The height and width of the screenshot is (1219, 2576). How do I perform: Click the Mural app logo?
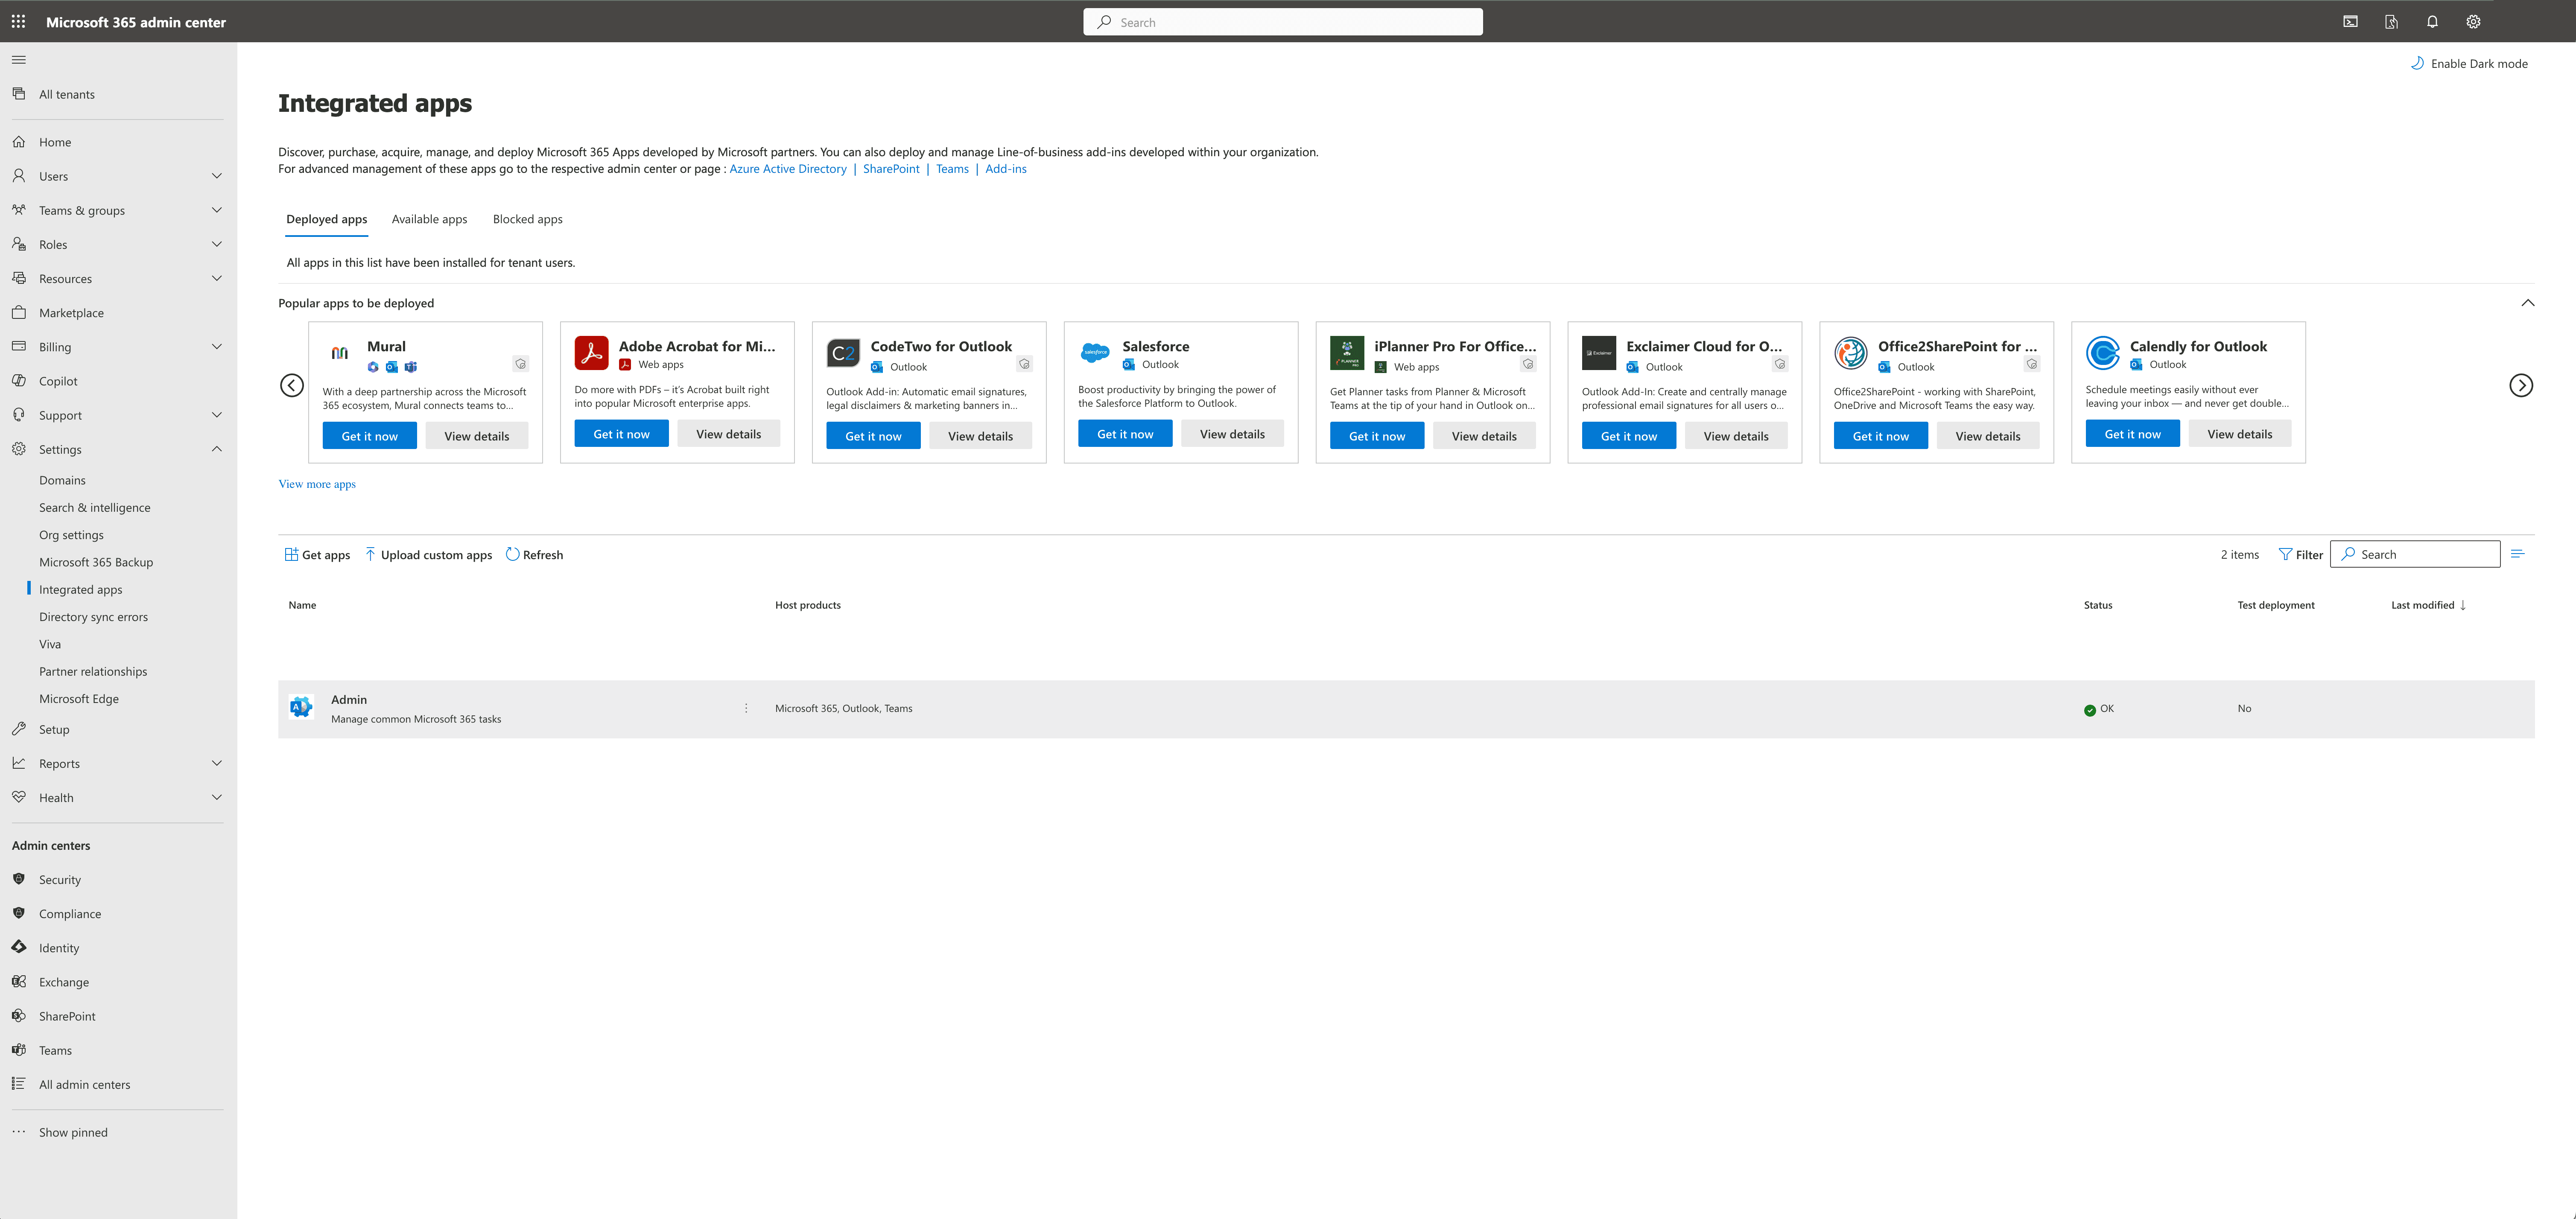coord(340,353)
